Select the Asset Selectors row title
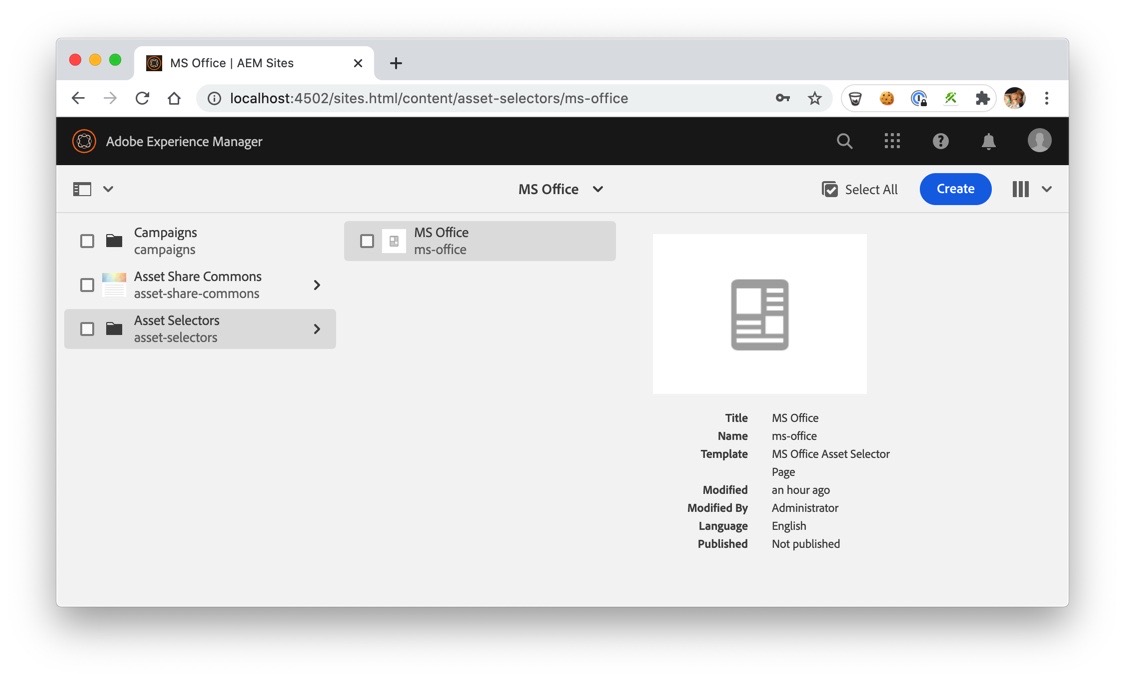This screenshot has width=1125, height=681. pyautogui.click(x=176, y=320)
